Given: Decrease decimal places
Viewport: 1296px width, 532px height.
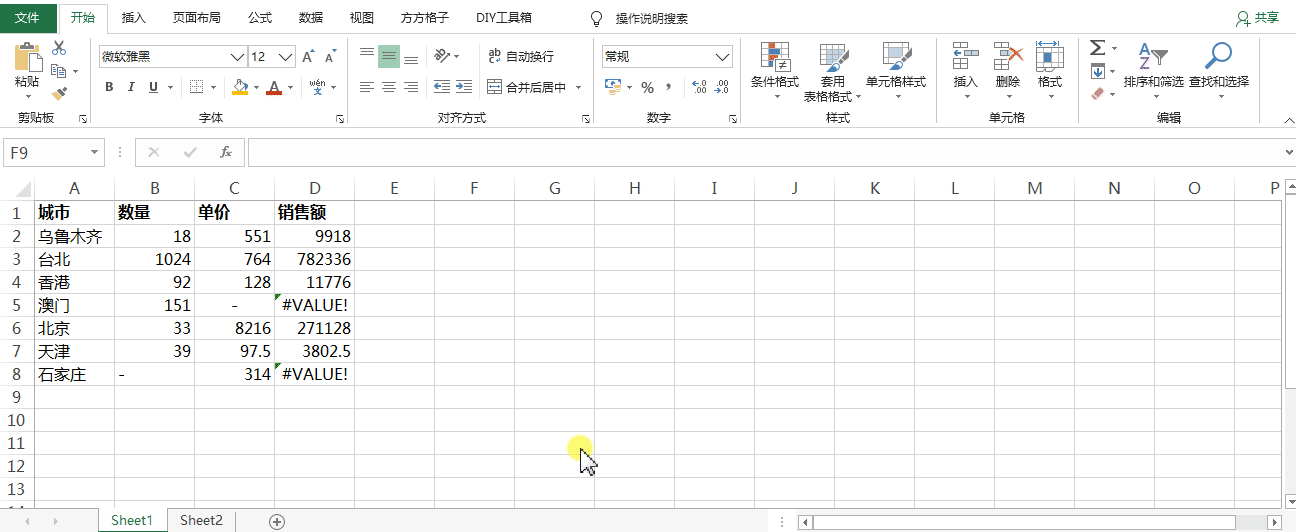Looking at the screenshot, I should tap(722, 87).
